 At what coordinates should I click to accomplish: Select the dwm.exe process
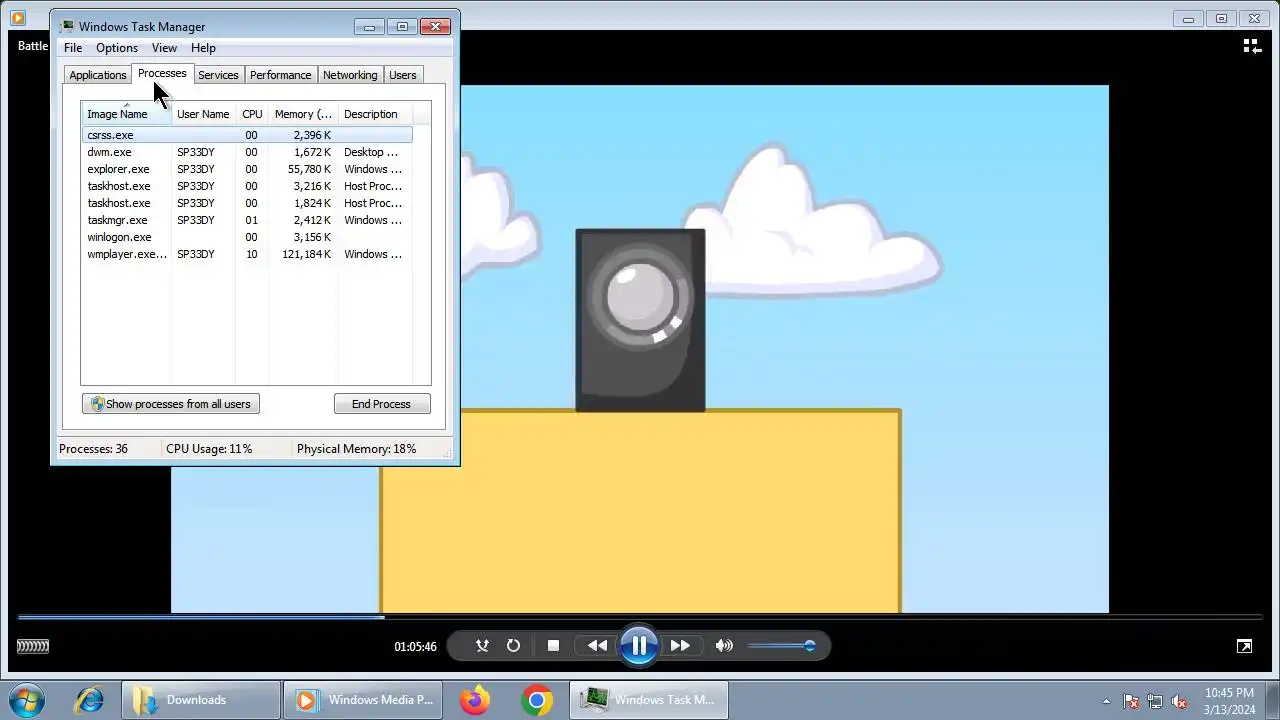pos(247,152)
